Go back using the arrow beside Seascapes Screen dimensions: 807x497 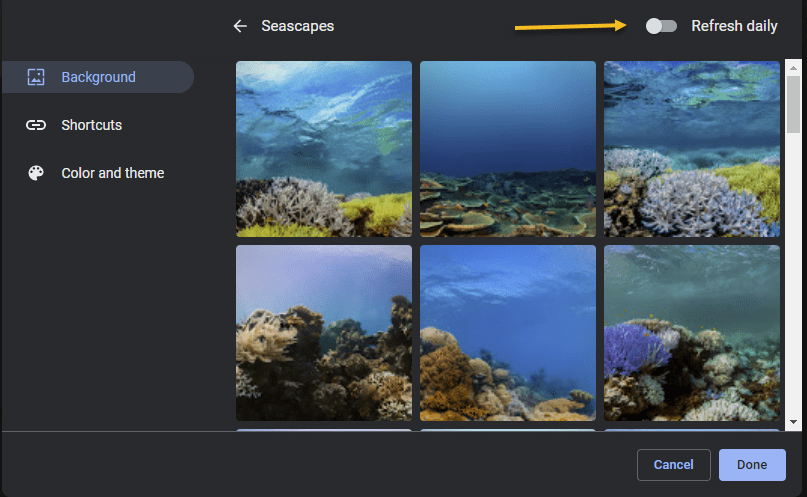pos(239,26)
